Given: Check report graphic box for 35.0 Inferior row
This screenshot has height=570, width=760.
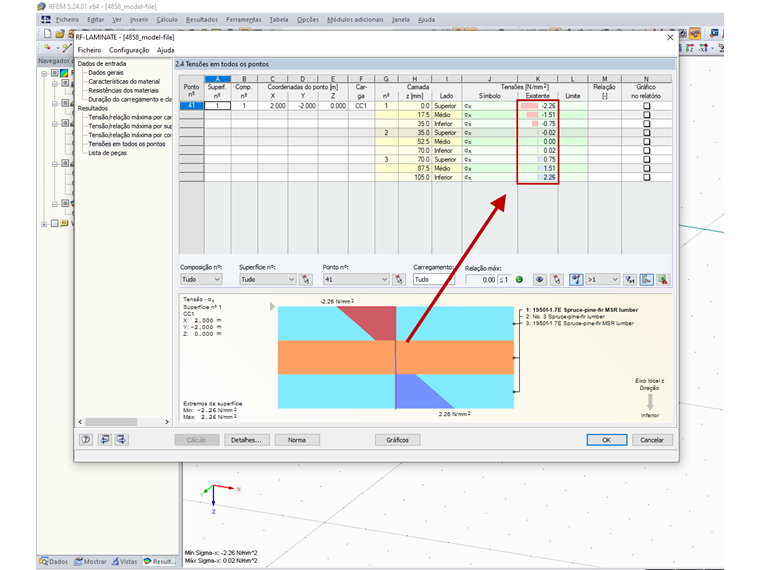Looking at the screenshot, I should 647,124.
